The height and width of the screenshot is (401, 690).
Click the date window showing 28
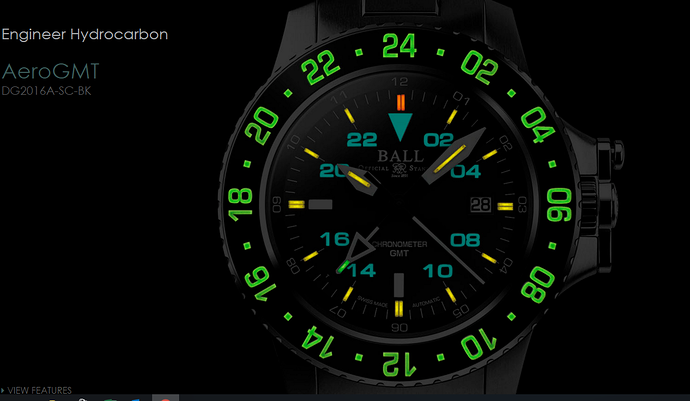[481, 205]
